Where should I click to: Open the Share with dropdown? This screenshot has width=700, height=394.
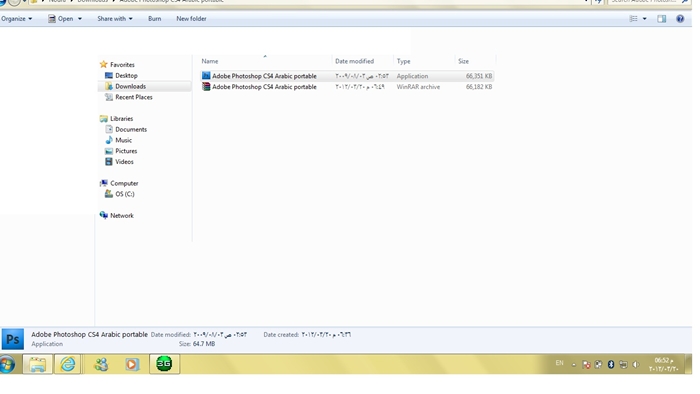click(115, 19)
